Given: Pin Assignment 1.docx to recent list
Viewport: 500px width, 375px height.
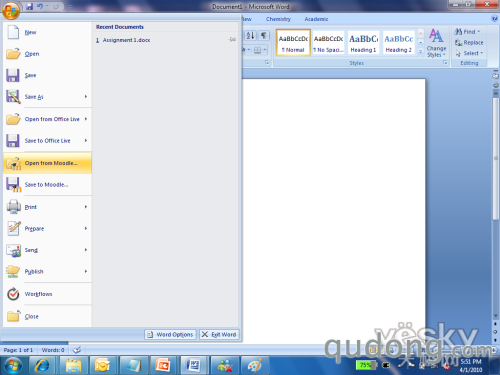Looking at the screenshot, I should (x=232, y=40).
